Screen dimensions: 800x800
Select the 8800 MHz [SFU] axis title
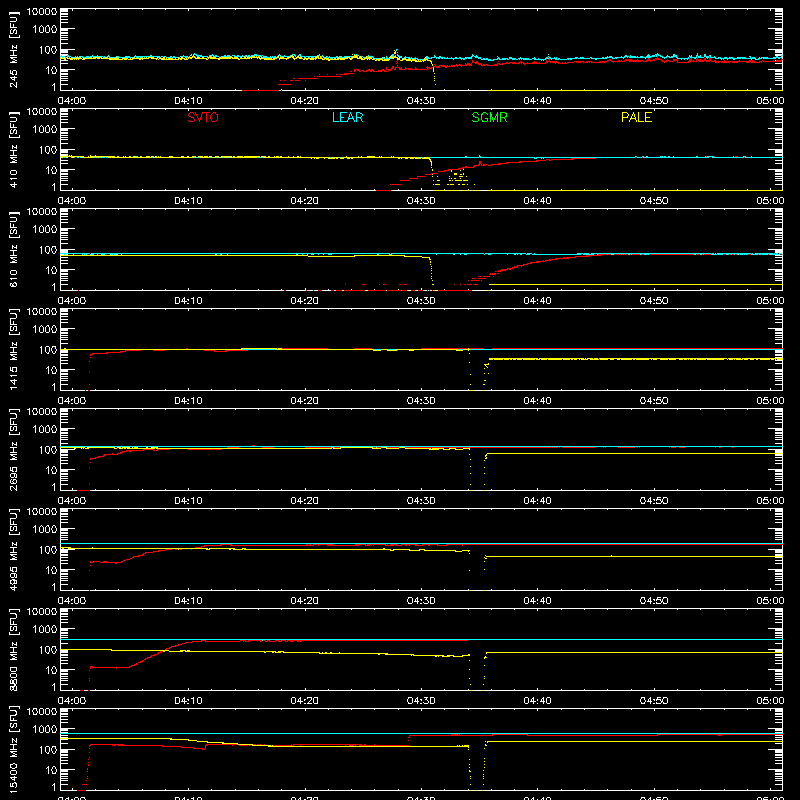13,649
